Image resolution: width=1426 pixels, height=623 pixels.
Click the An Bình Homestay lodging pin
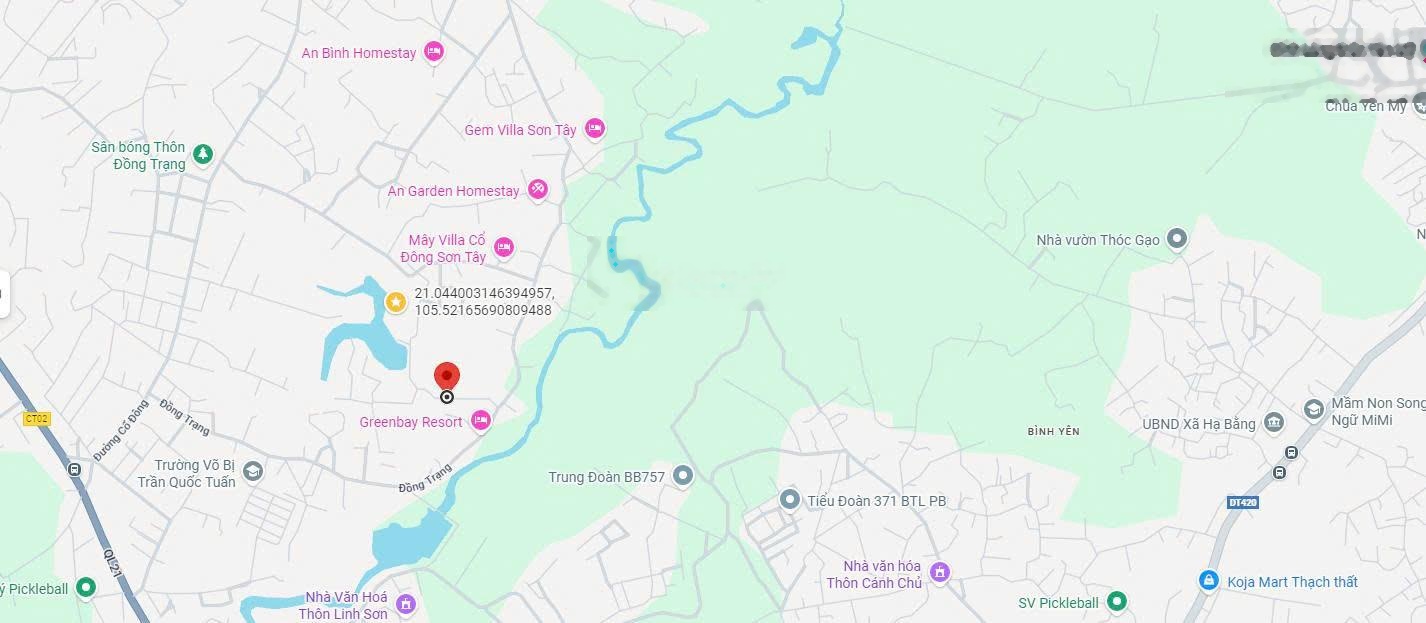433,51
